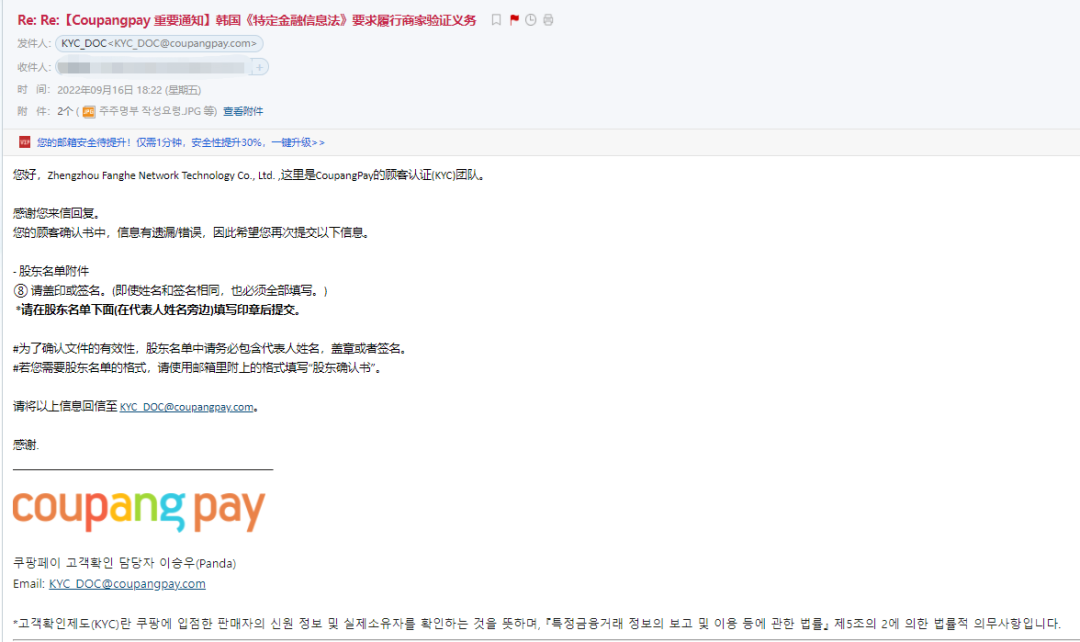
Task: Click the JPG attachment file icon
Action: 89,112
